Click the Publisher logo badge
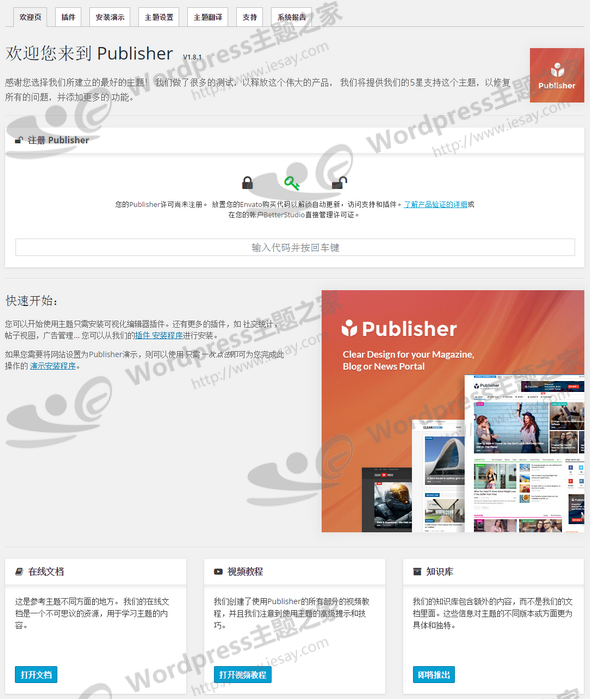This screenshot has height=699, width=590. click(x=557, y=75)
